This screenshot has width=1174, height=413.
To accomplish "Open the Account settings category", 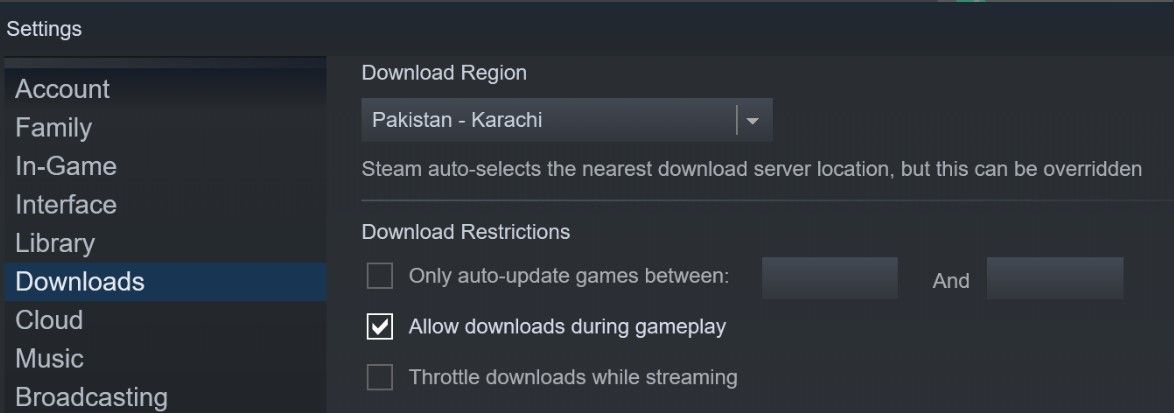I will click(x=62, y=89).
